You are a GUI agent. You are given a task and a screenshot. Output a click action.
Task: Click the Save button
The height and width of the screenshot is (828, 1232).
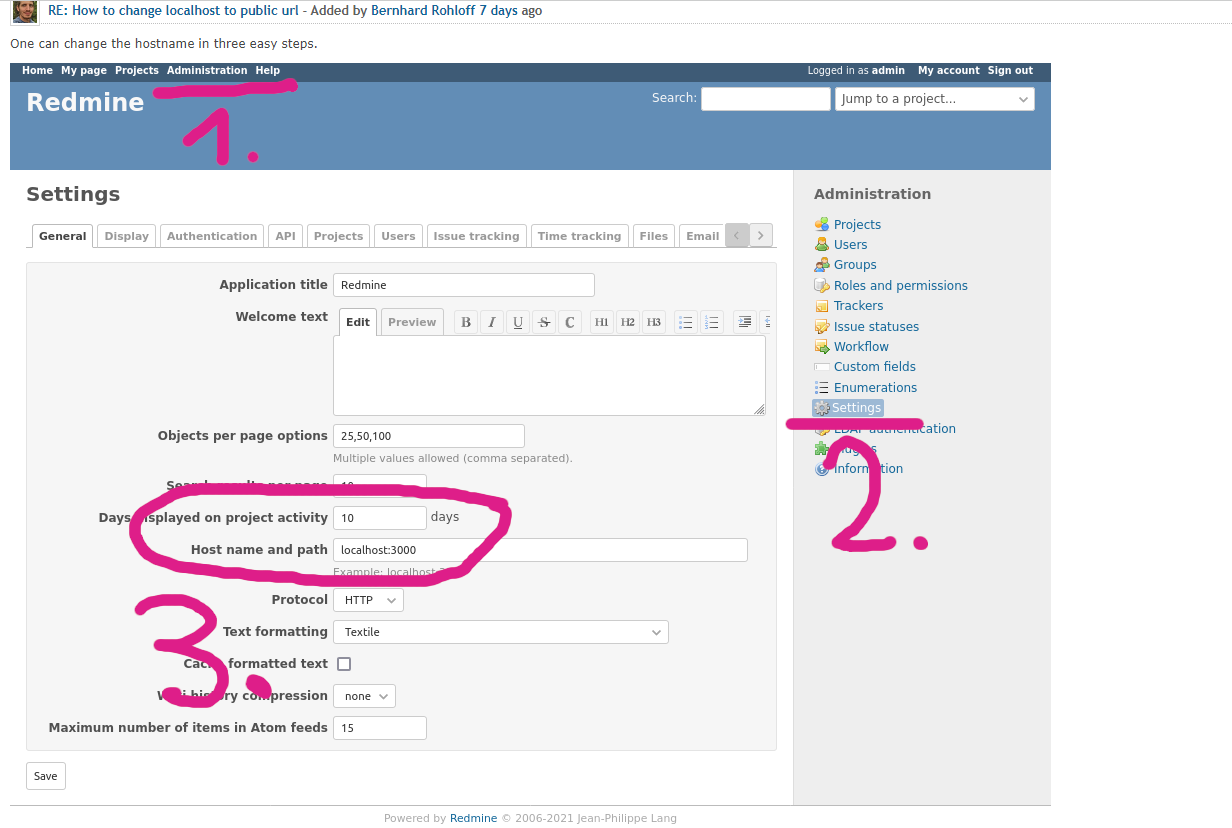pos(46,776)
